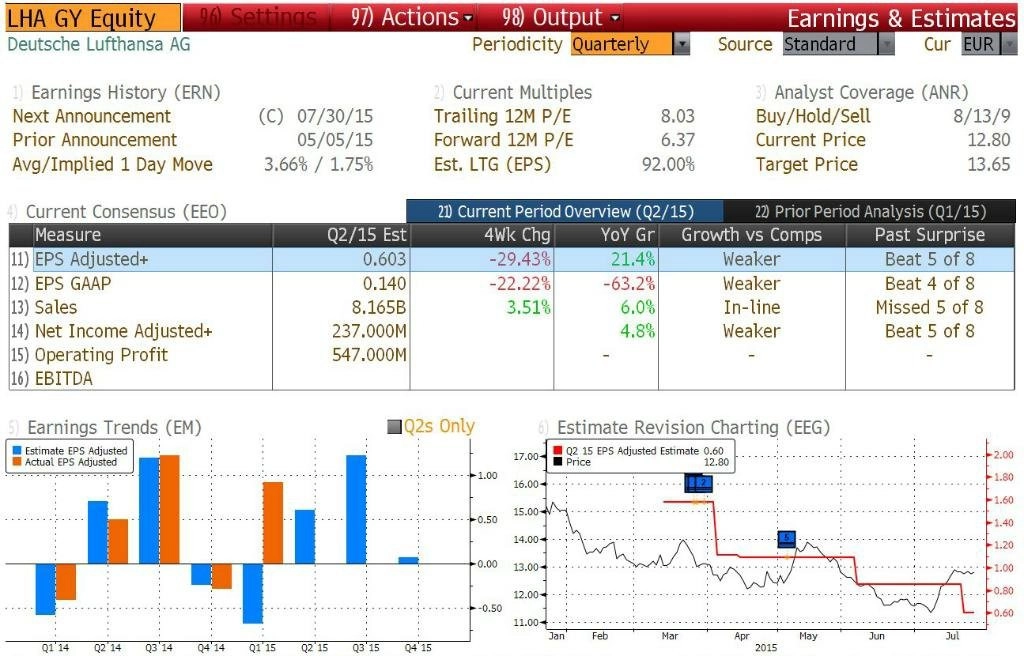Click the Avg/Implied 1 Day Move value
Image resolution: width=1024 pixels, height=656 pixels.
tap(319, 164)
